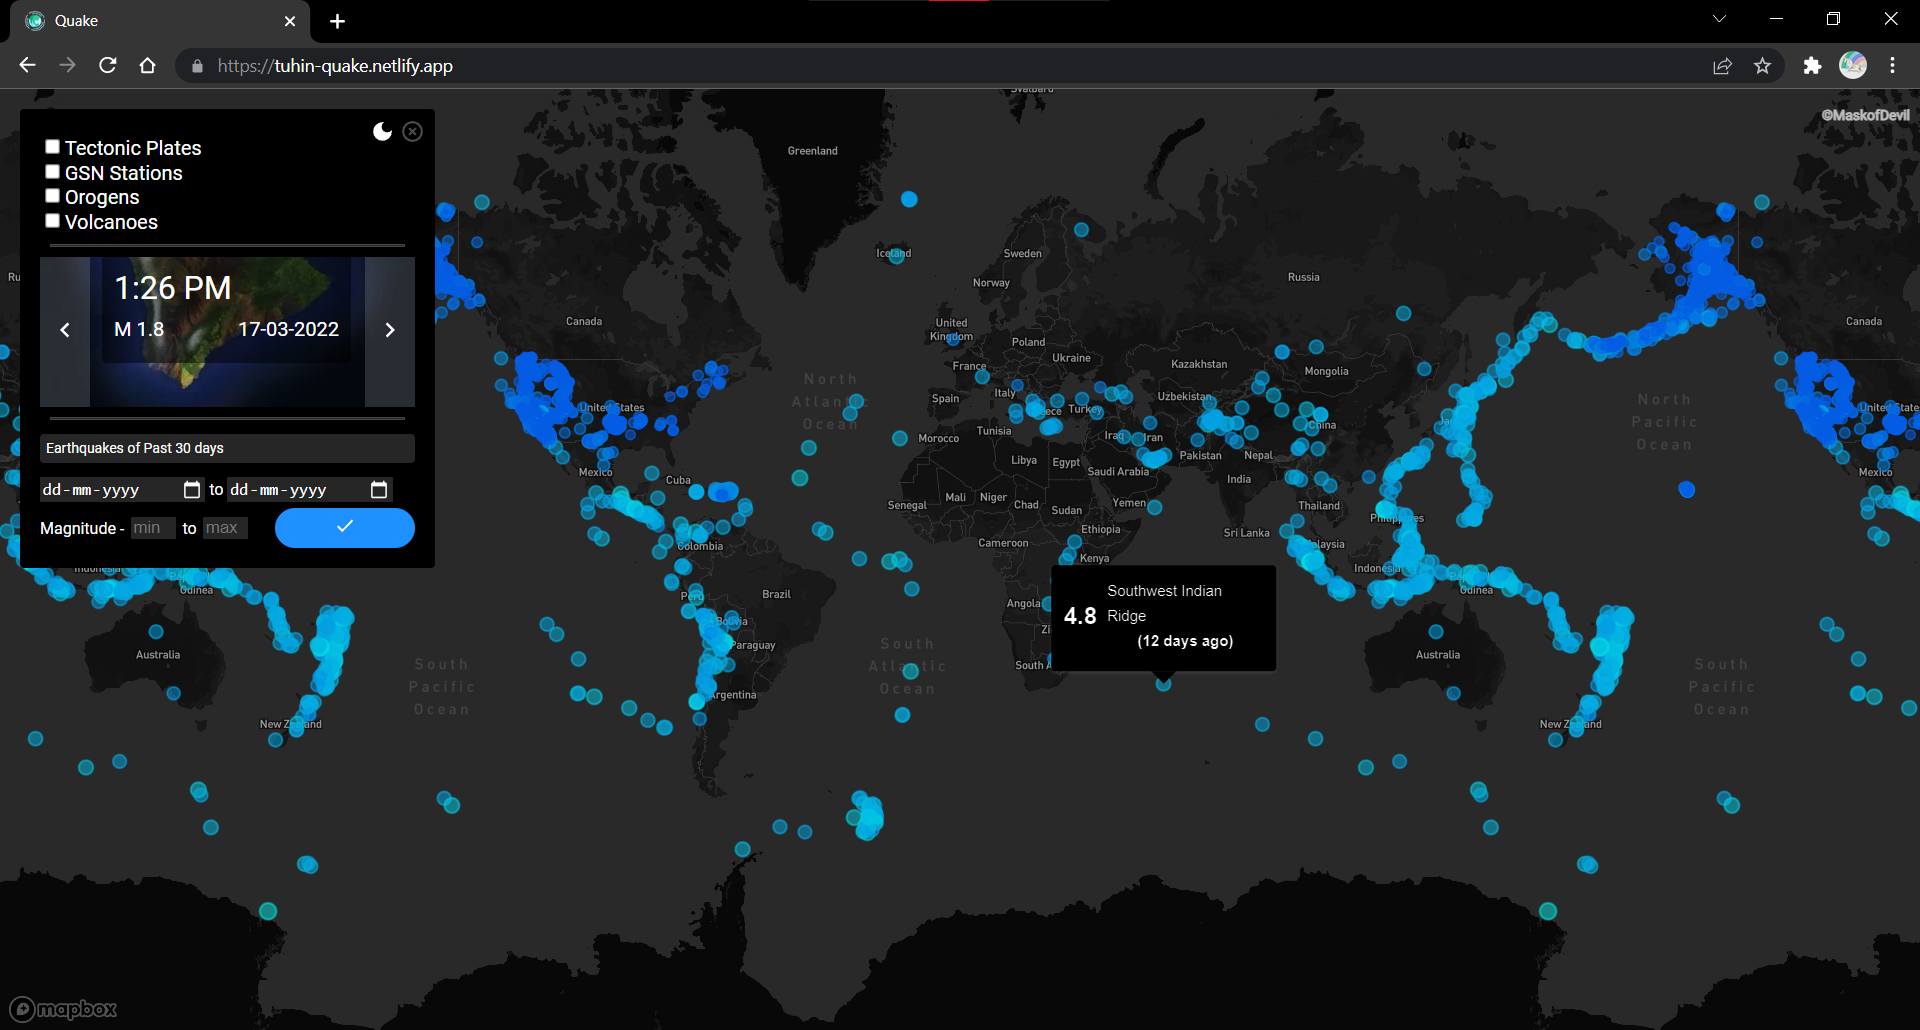Open the start date calendar picker
This screenshot has width=1920, height=1030.
pos(192,489)
